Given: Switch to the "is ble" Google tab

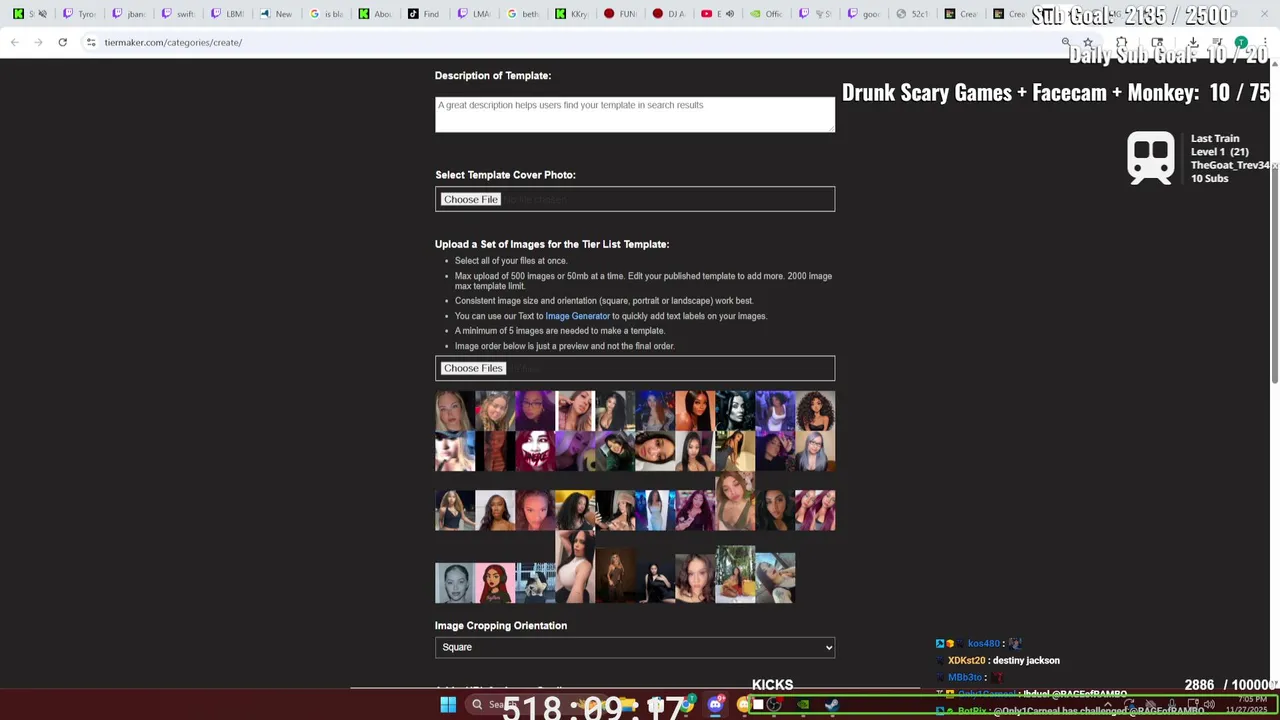Looking at the screenshot, I should tap(326, 14).
